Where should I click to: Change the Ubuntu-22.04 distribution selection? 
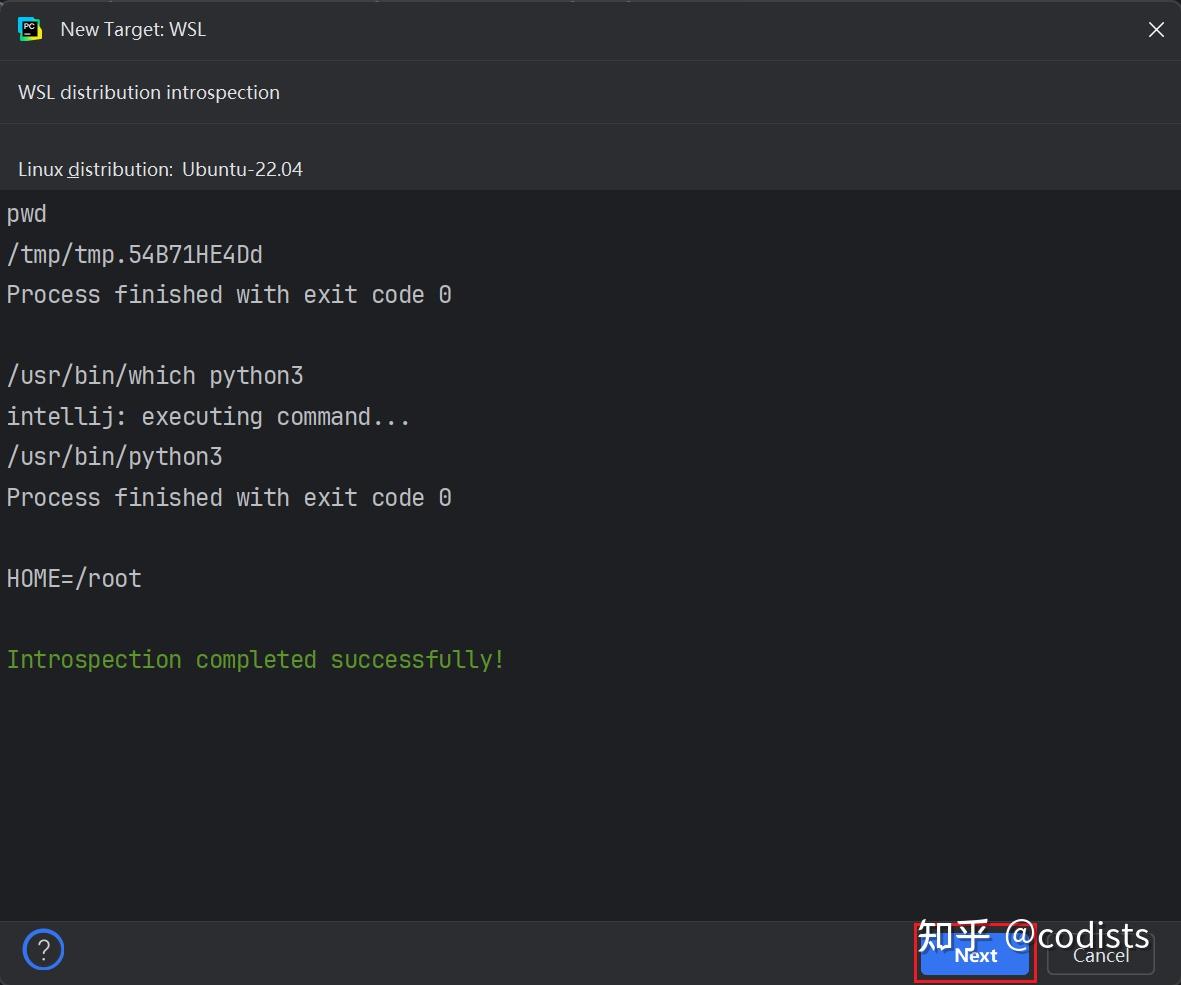[242, 169]
